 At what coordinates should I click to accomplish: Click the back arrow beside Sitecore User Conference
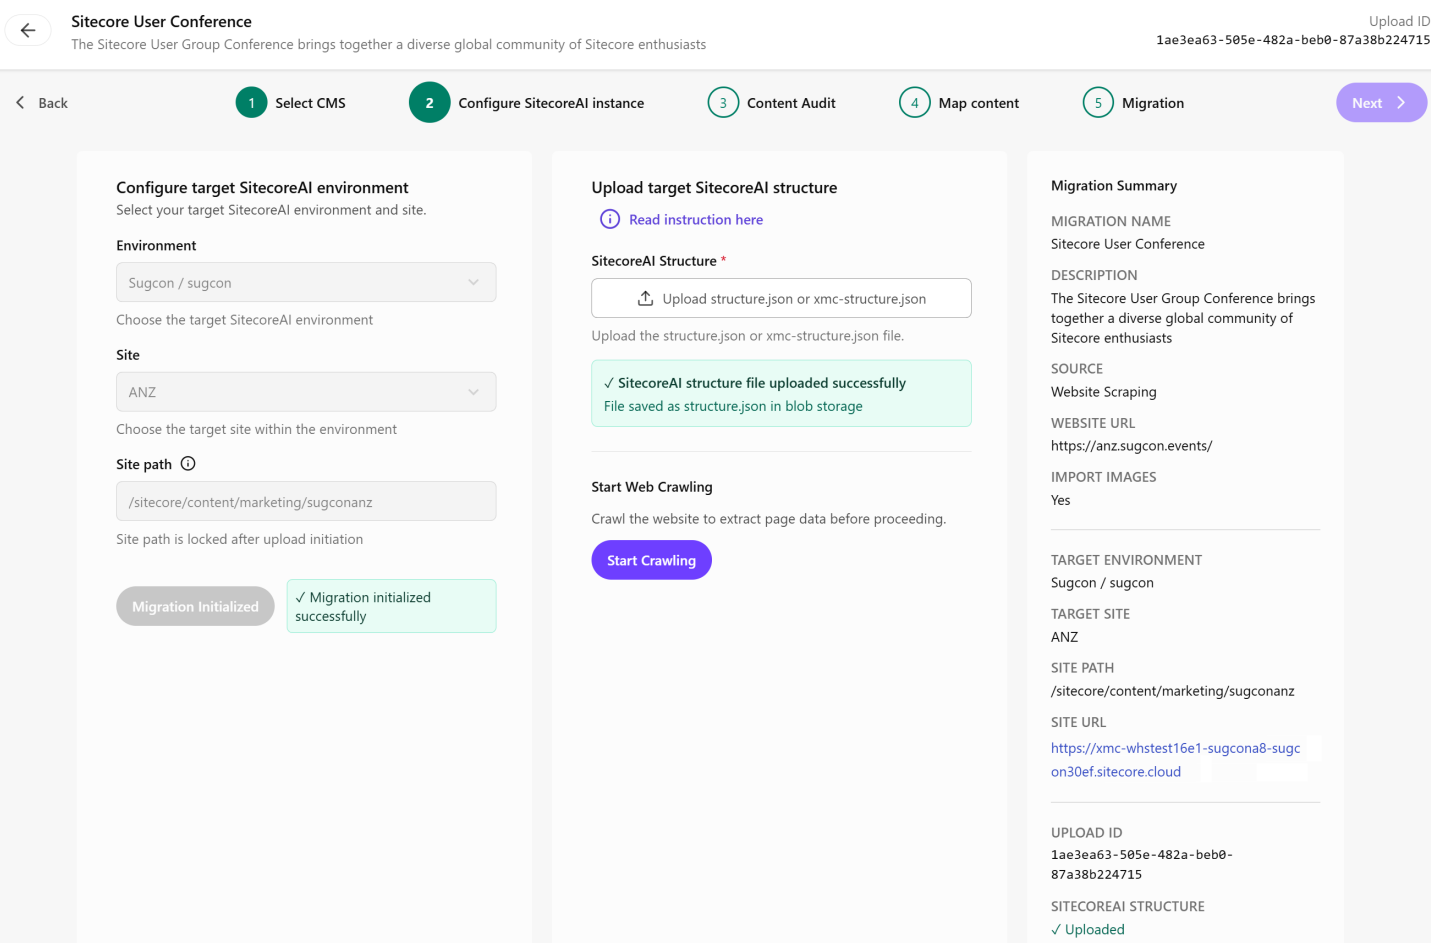pyautogui.click(x=28, y=30)
